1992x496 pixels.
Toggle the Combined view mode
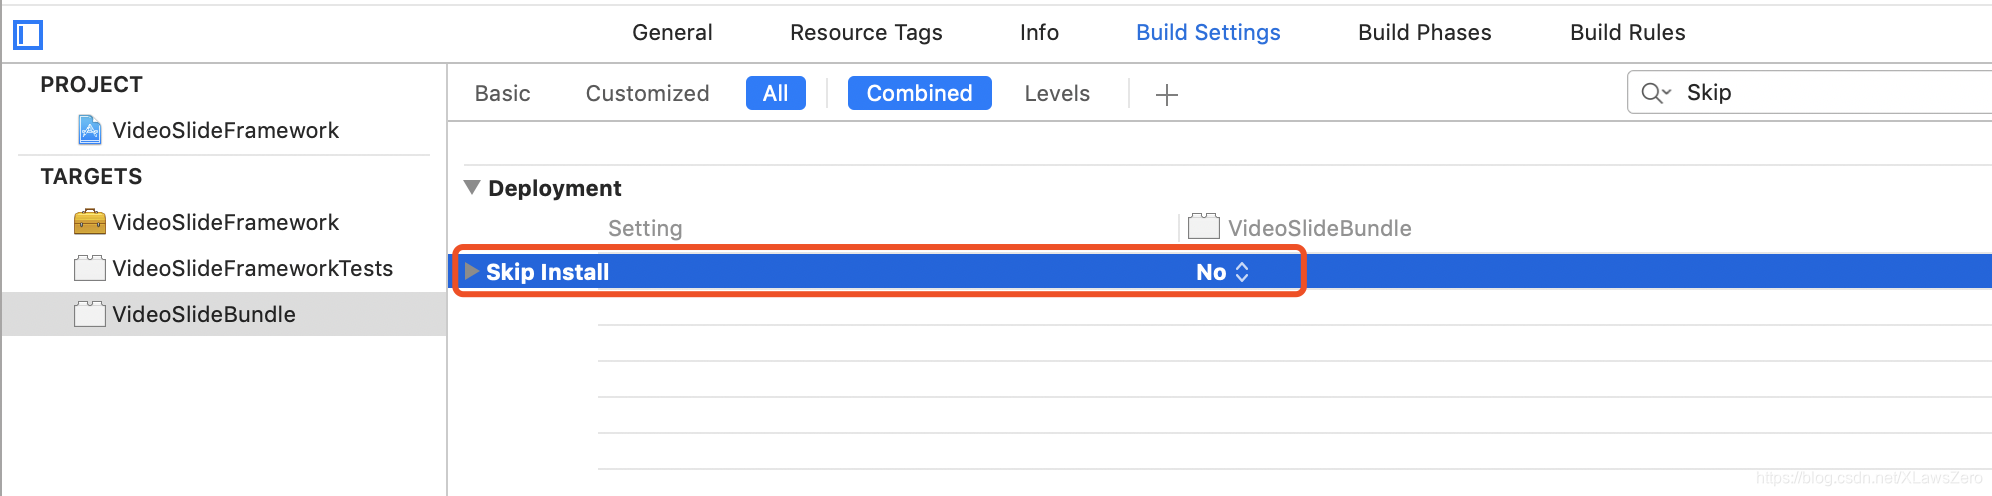919,93
